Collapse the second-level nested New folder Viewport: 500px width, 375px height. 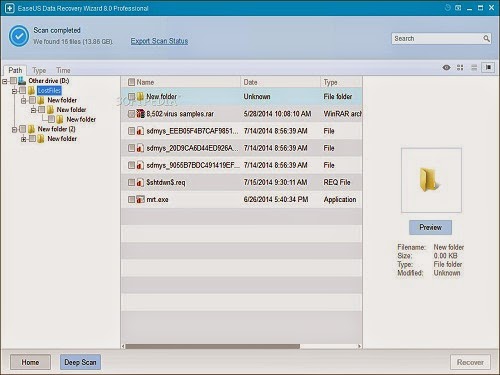pos(33,110)
